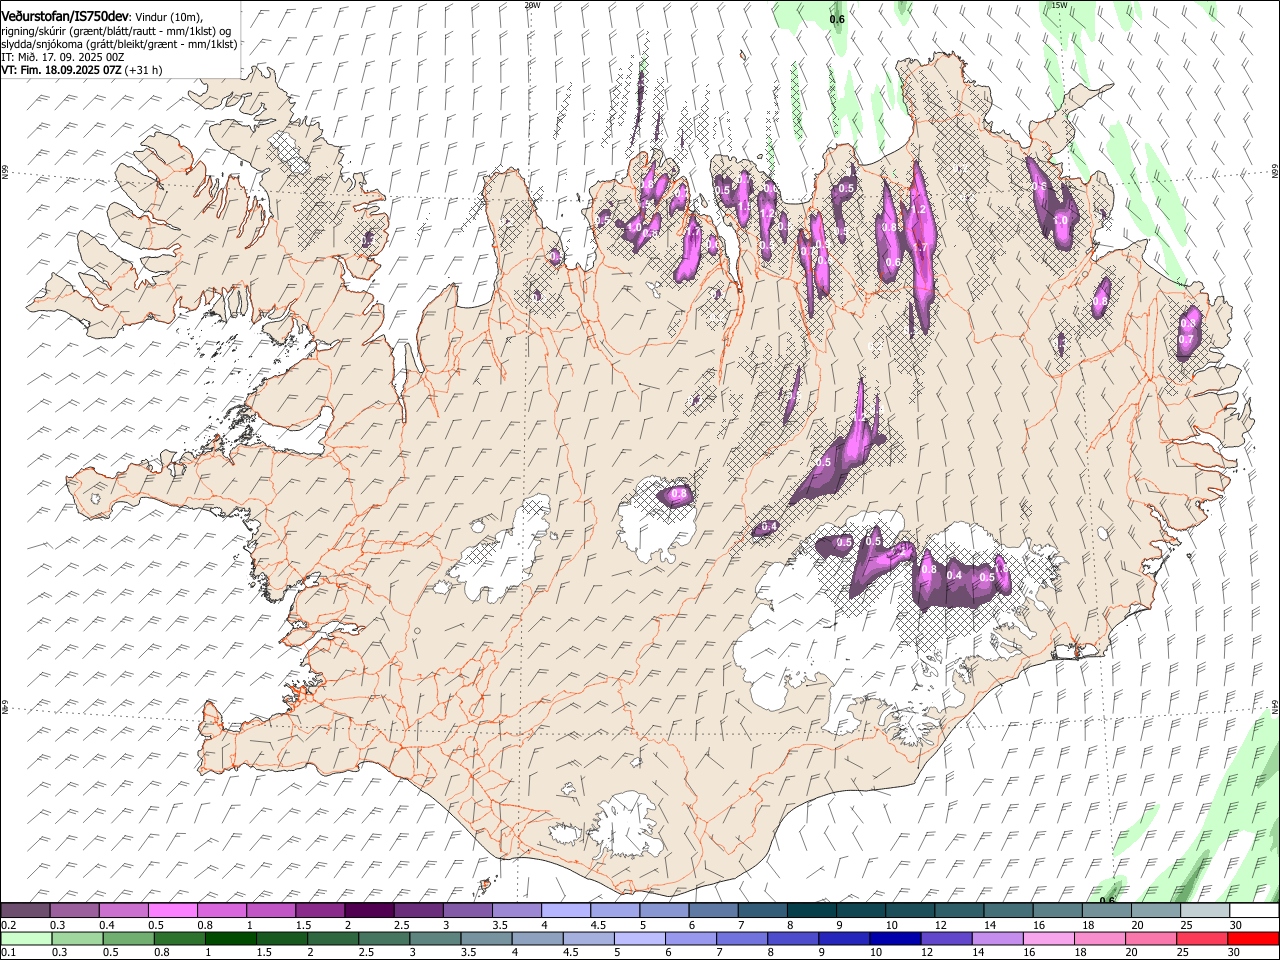Pick the upper-row lavender swatch between 4 and 4.5

click(x=566, y=911)
